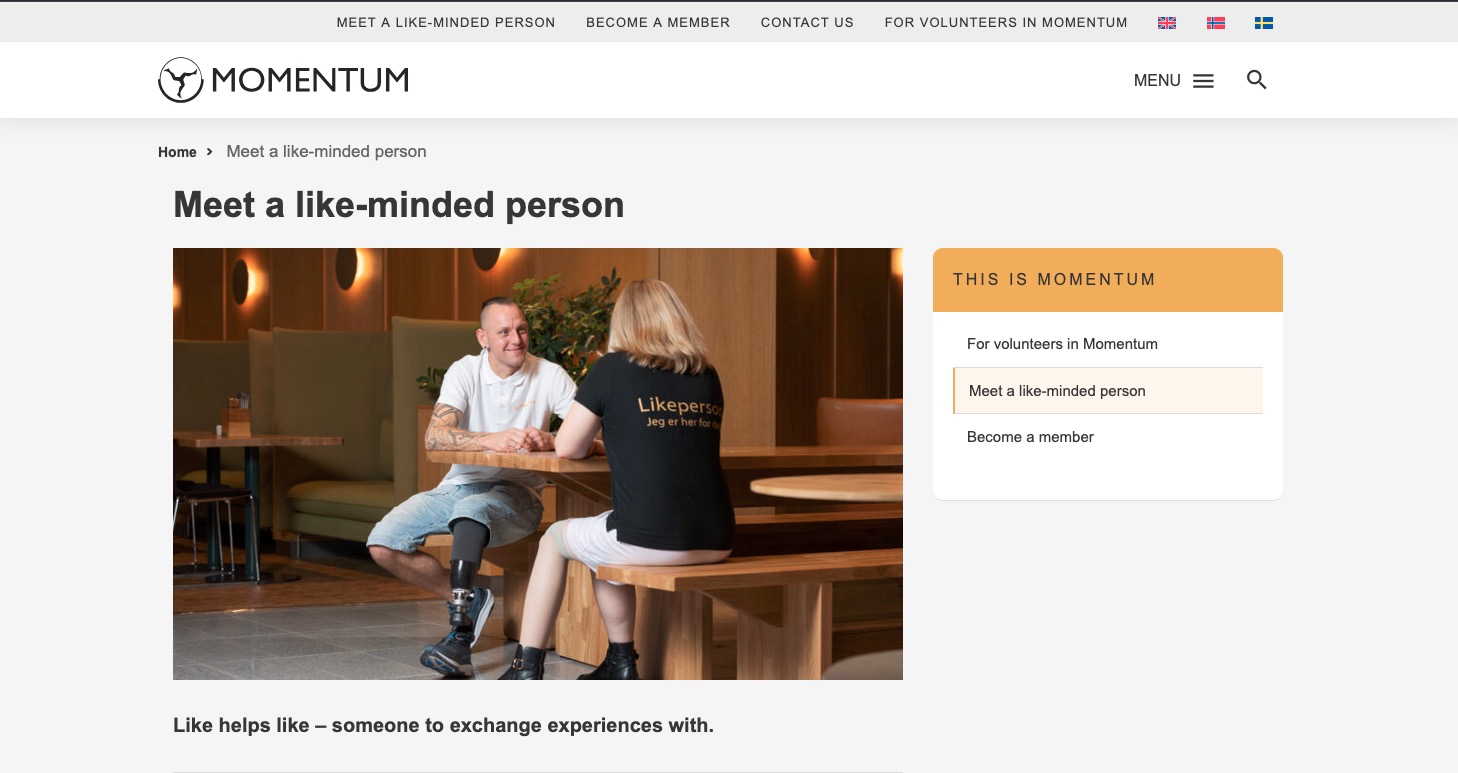The width and height of the screenshot is (1458, 773).
Task: Switch site language to English flag
Action: [1166, 22]
